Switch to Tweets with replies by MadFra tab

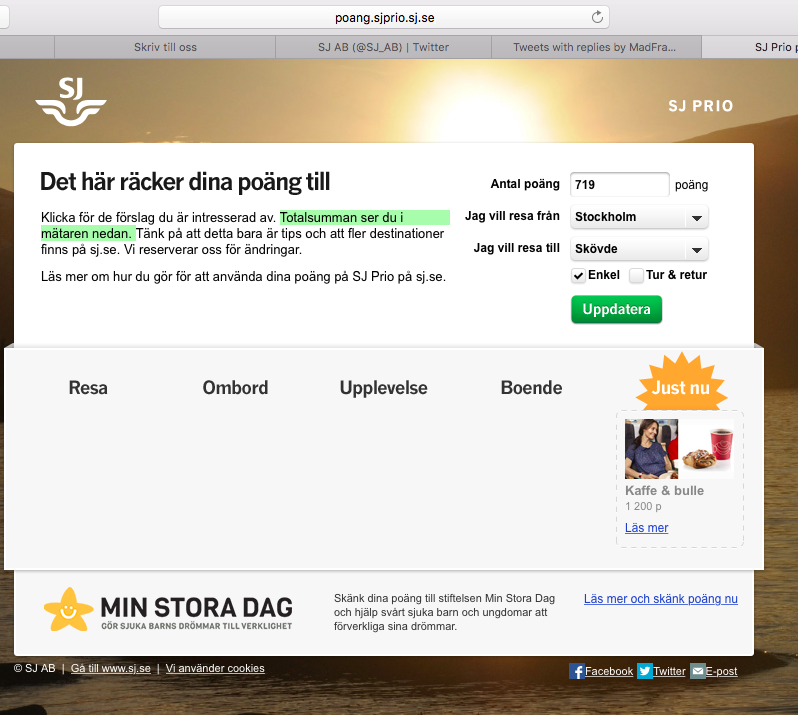pyautogui.click(x=596, y=47)
